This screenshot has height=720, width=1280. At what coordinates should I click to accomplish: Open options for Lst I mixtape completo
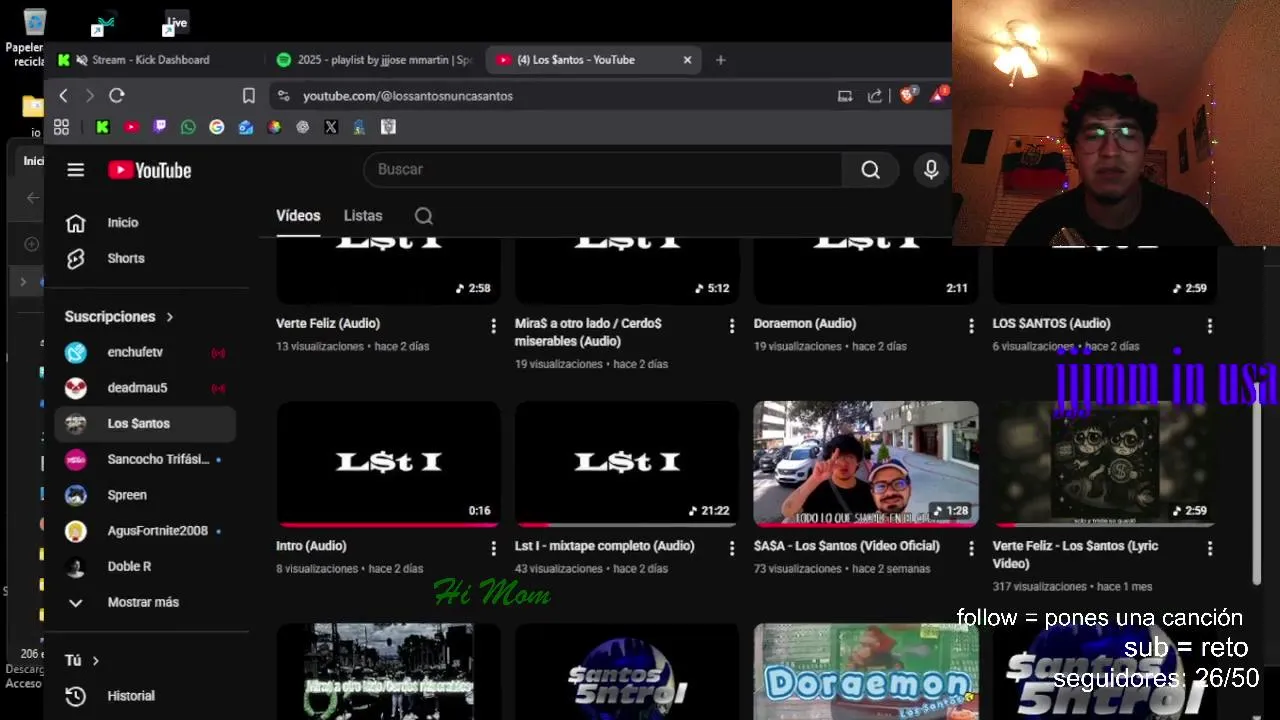coord(732,549)
